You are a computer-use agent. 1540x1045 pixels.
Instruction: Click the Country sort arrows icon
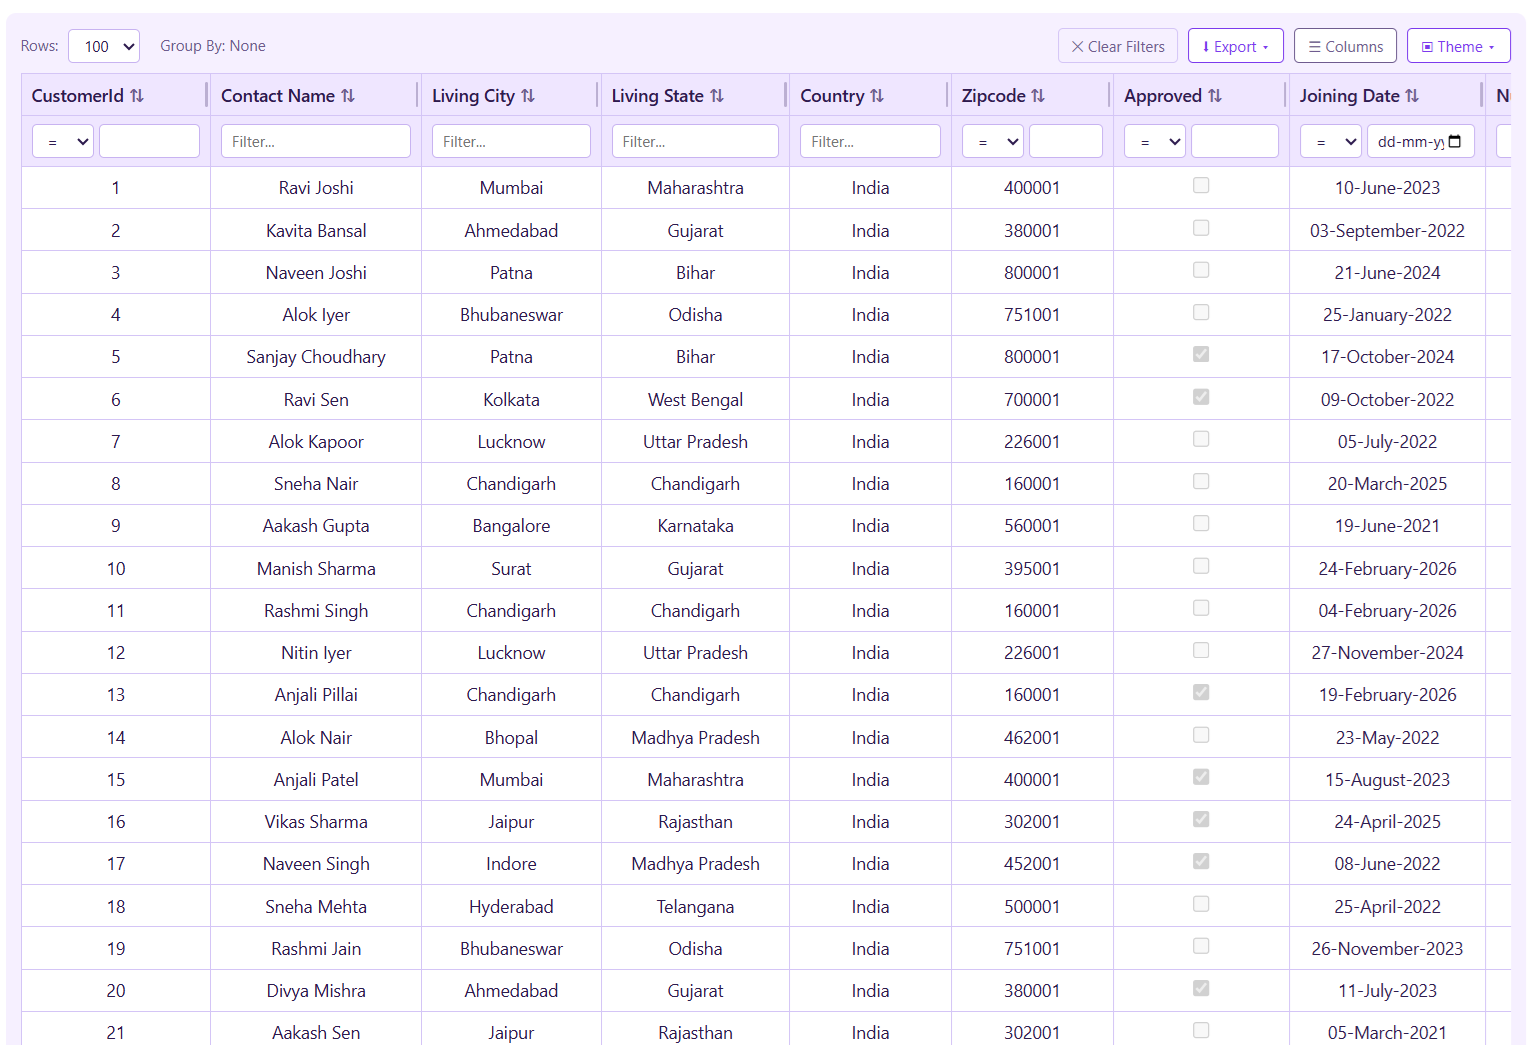(x=877, y=96)
